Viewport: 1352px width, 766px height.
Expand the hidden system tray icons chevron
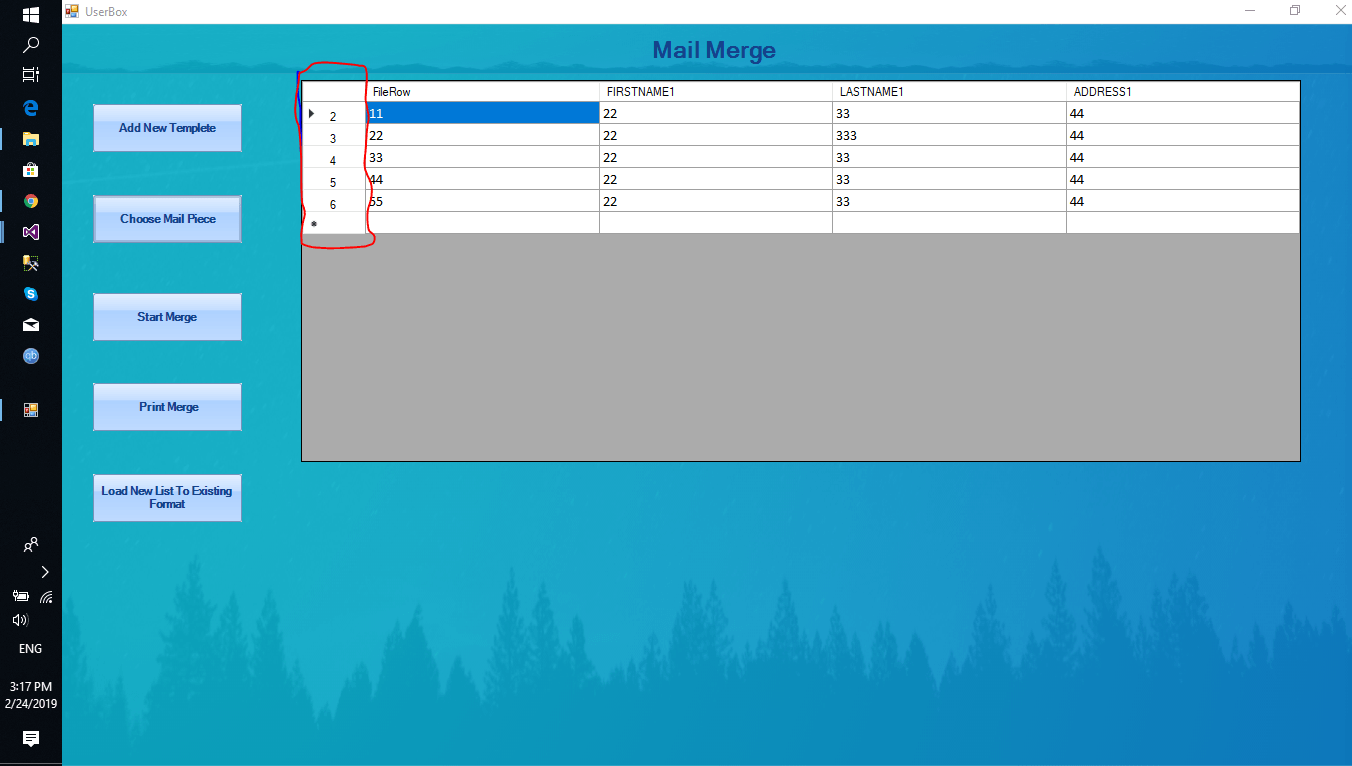pyautogui.click(x=44, y=572)
